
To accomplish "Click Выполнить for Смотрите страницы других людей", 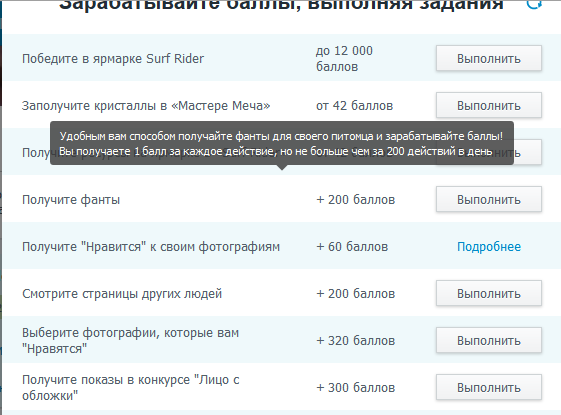I will [x=488, y=293].
